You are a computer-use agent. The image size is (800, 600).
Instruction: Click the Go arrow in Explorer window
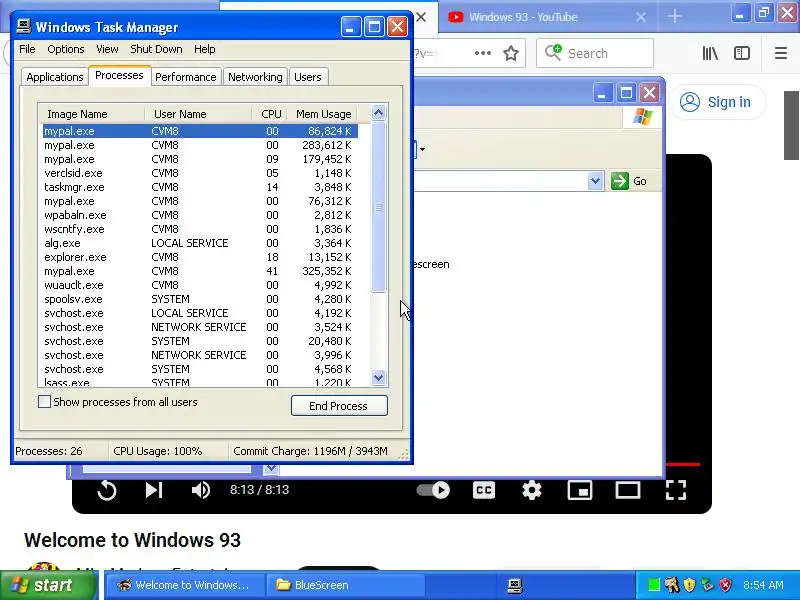click(620, 181)
